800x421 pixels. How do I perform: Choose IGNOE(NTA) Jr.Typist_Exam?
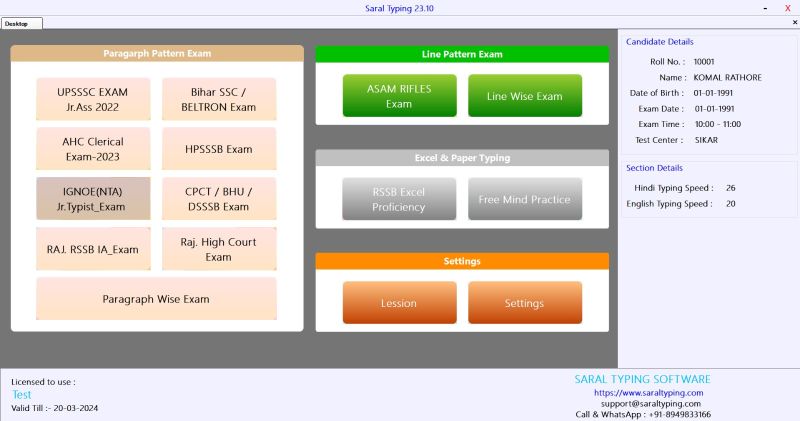click(93, 199)
